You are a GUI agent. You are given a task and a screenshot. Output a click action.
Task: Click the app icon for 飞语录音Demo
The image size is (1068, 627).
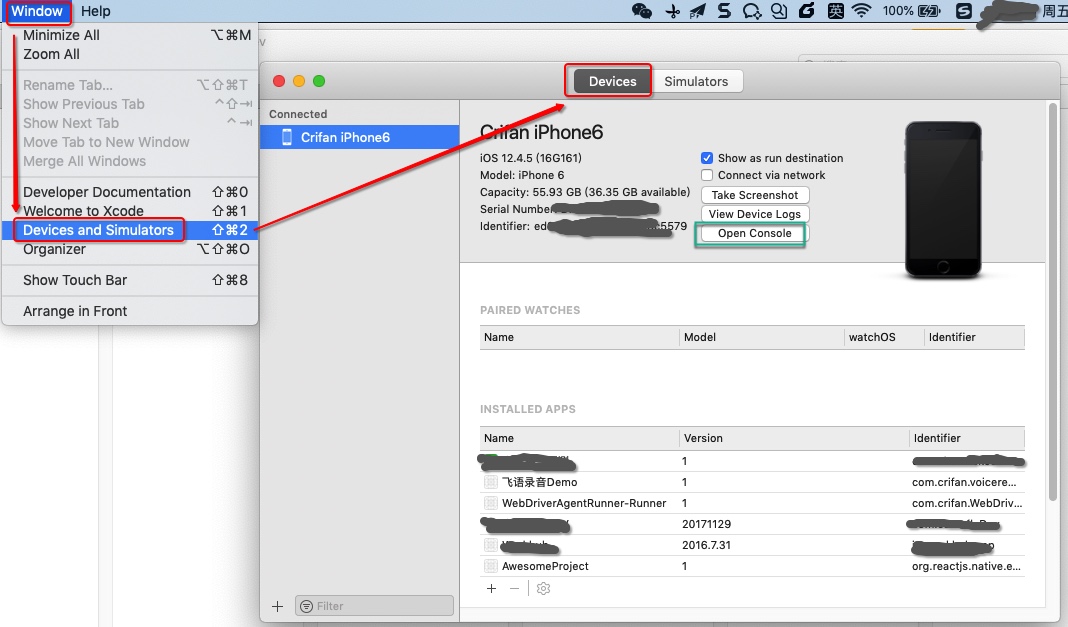[x=490, y=482]
